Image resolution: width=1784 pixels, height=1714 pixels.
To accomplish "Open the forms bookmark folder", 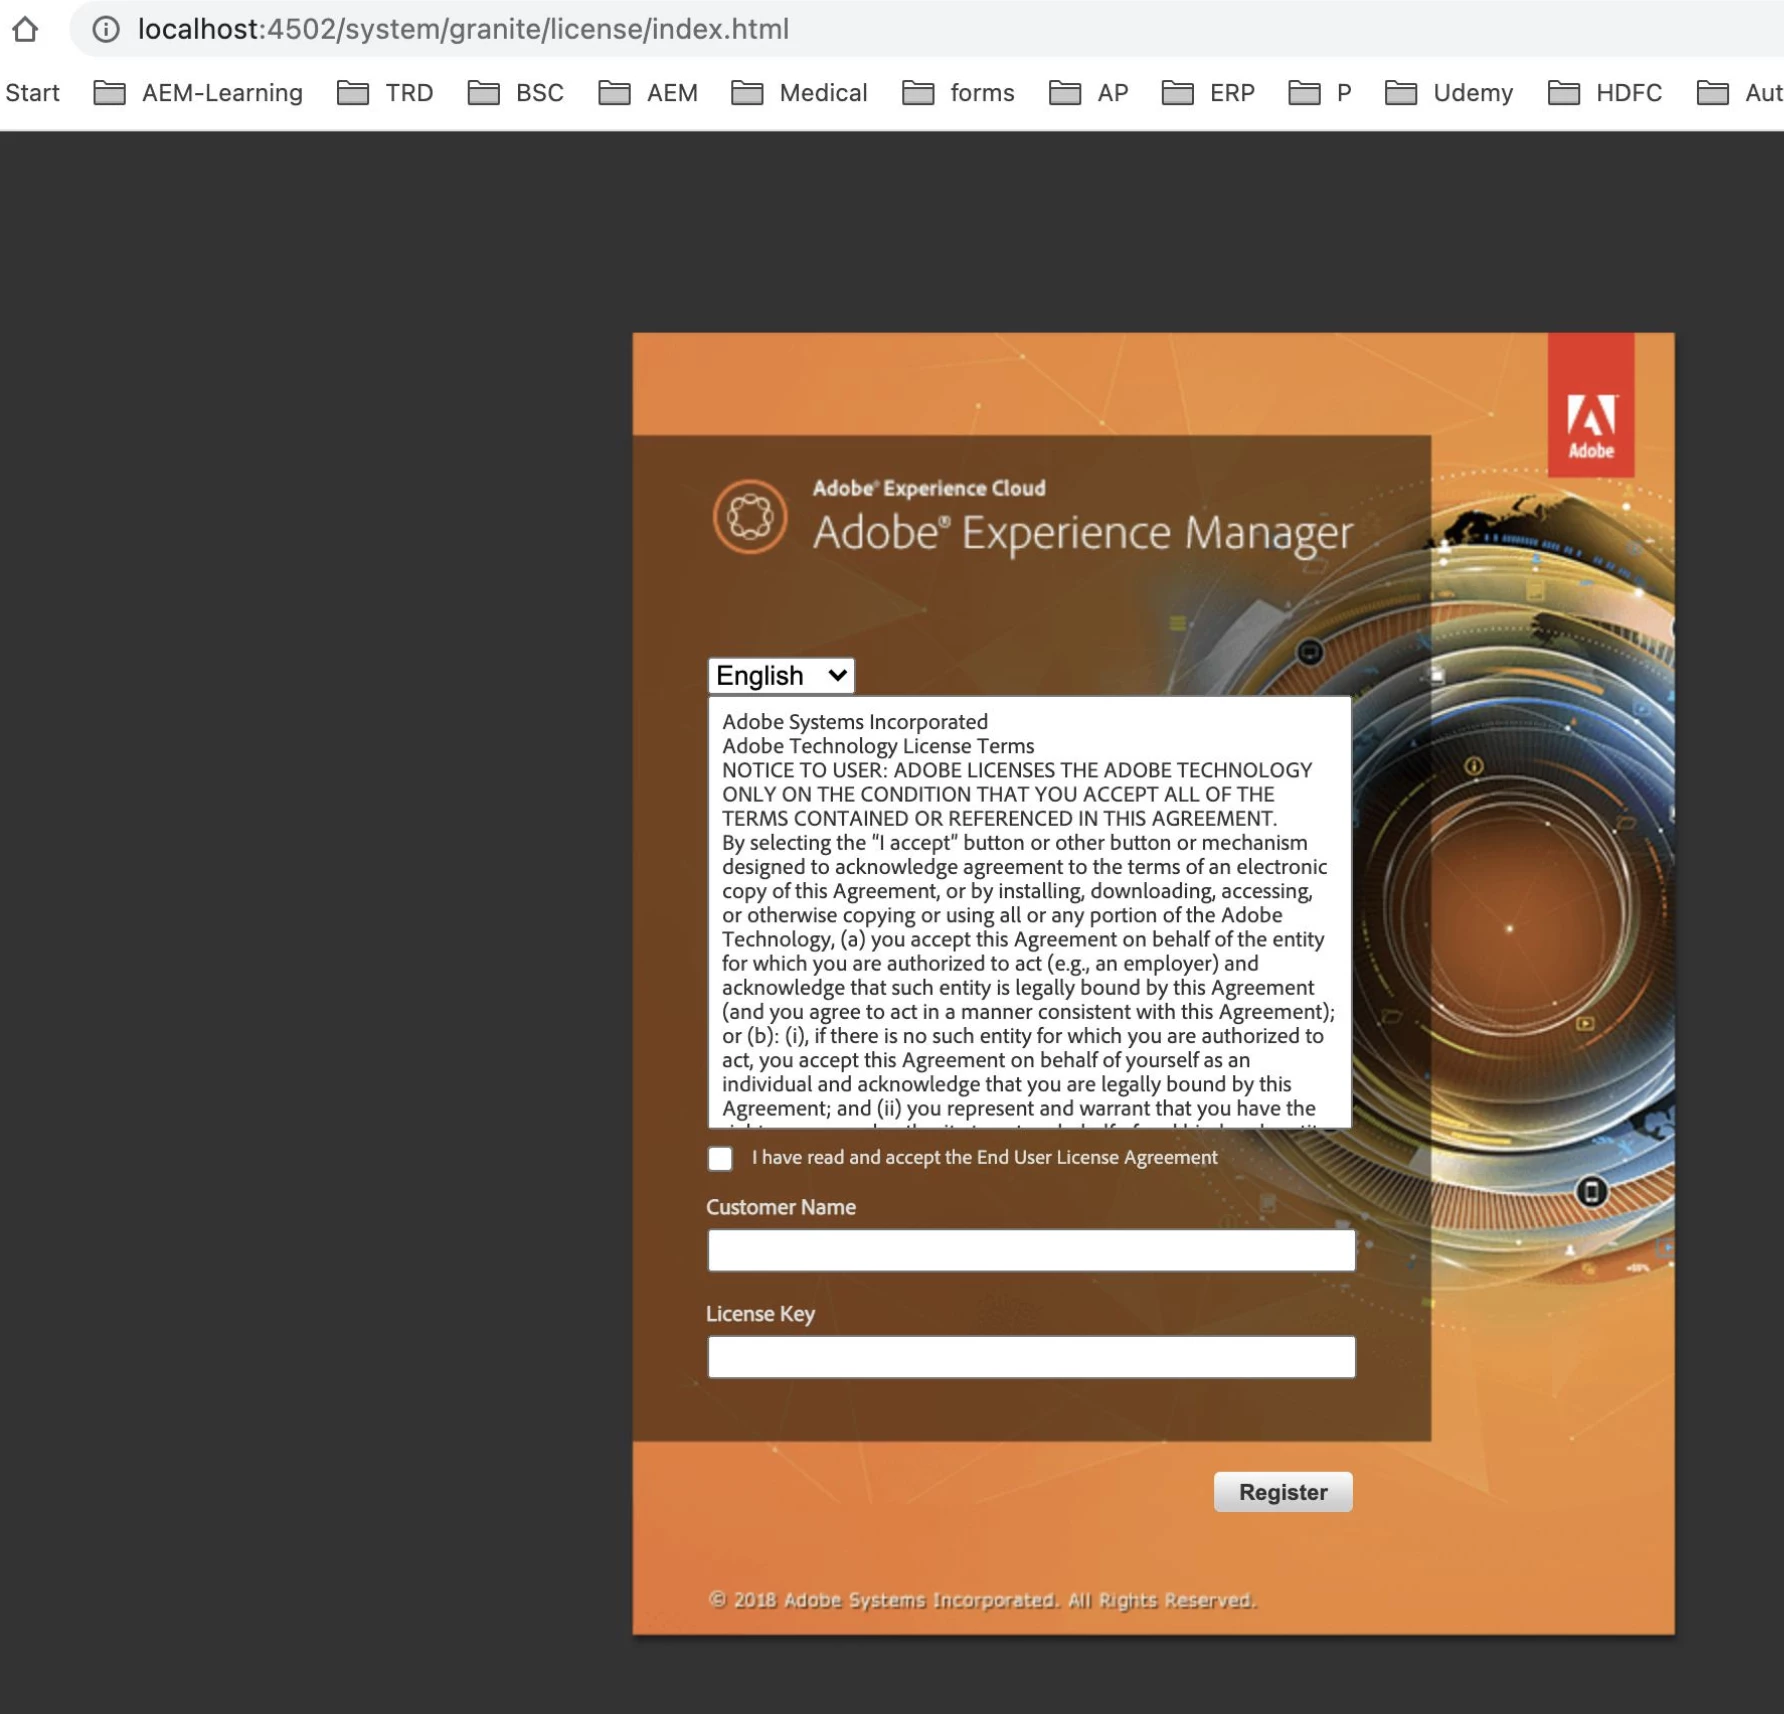I will point(958,93).
